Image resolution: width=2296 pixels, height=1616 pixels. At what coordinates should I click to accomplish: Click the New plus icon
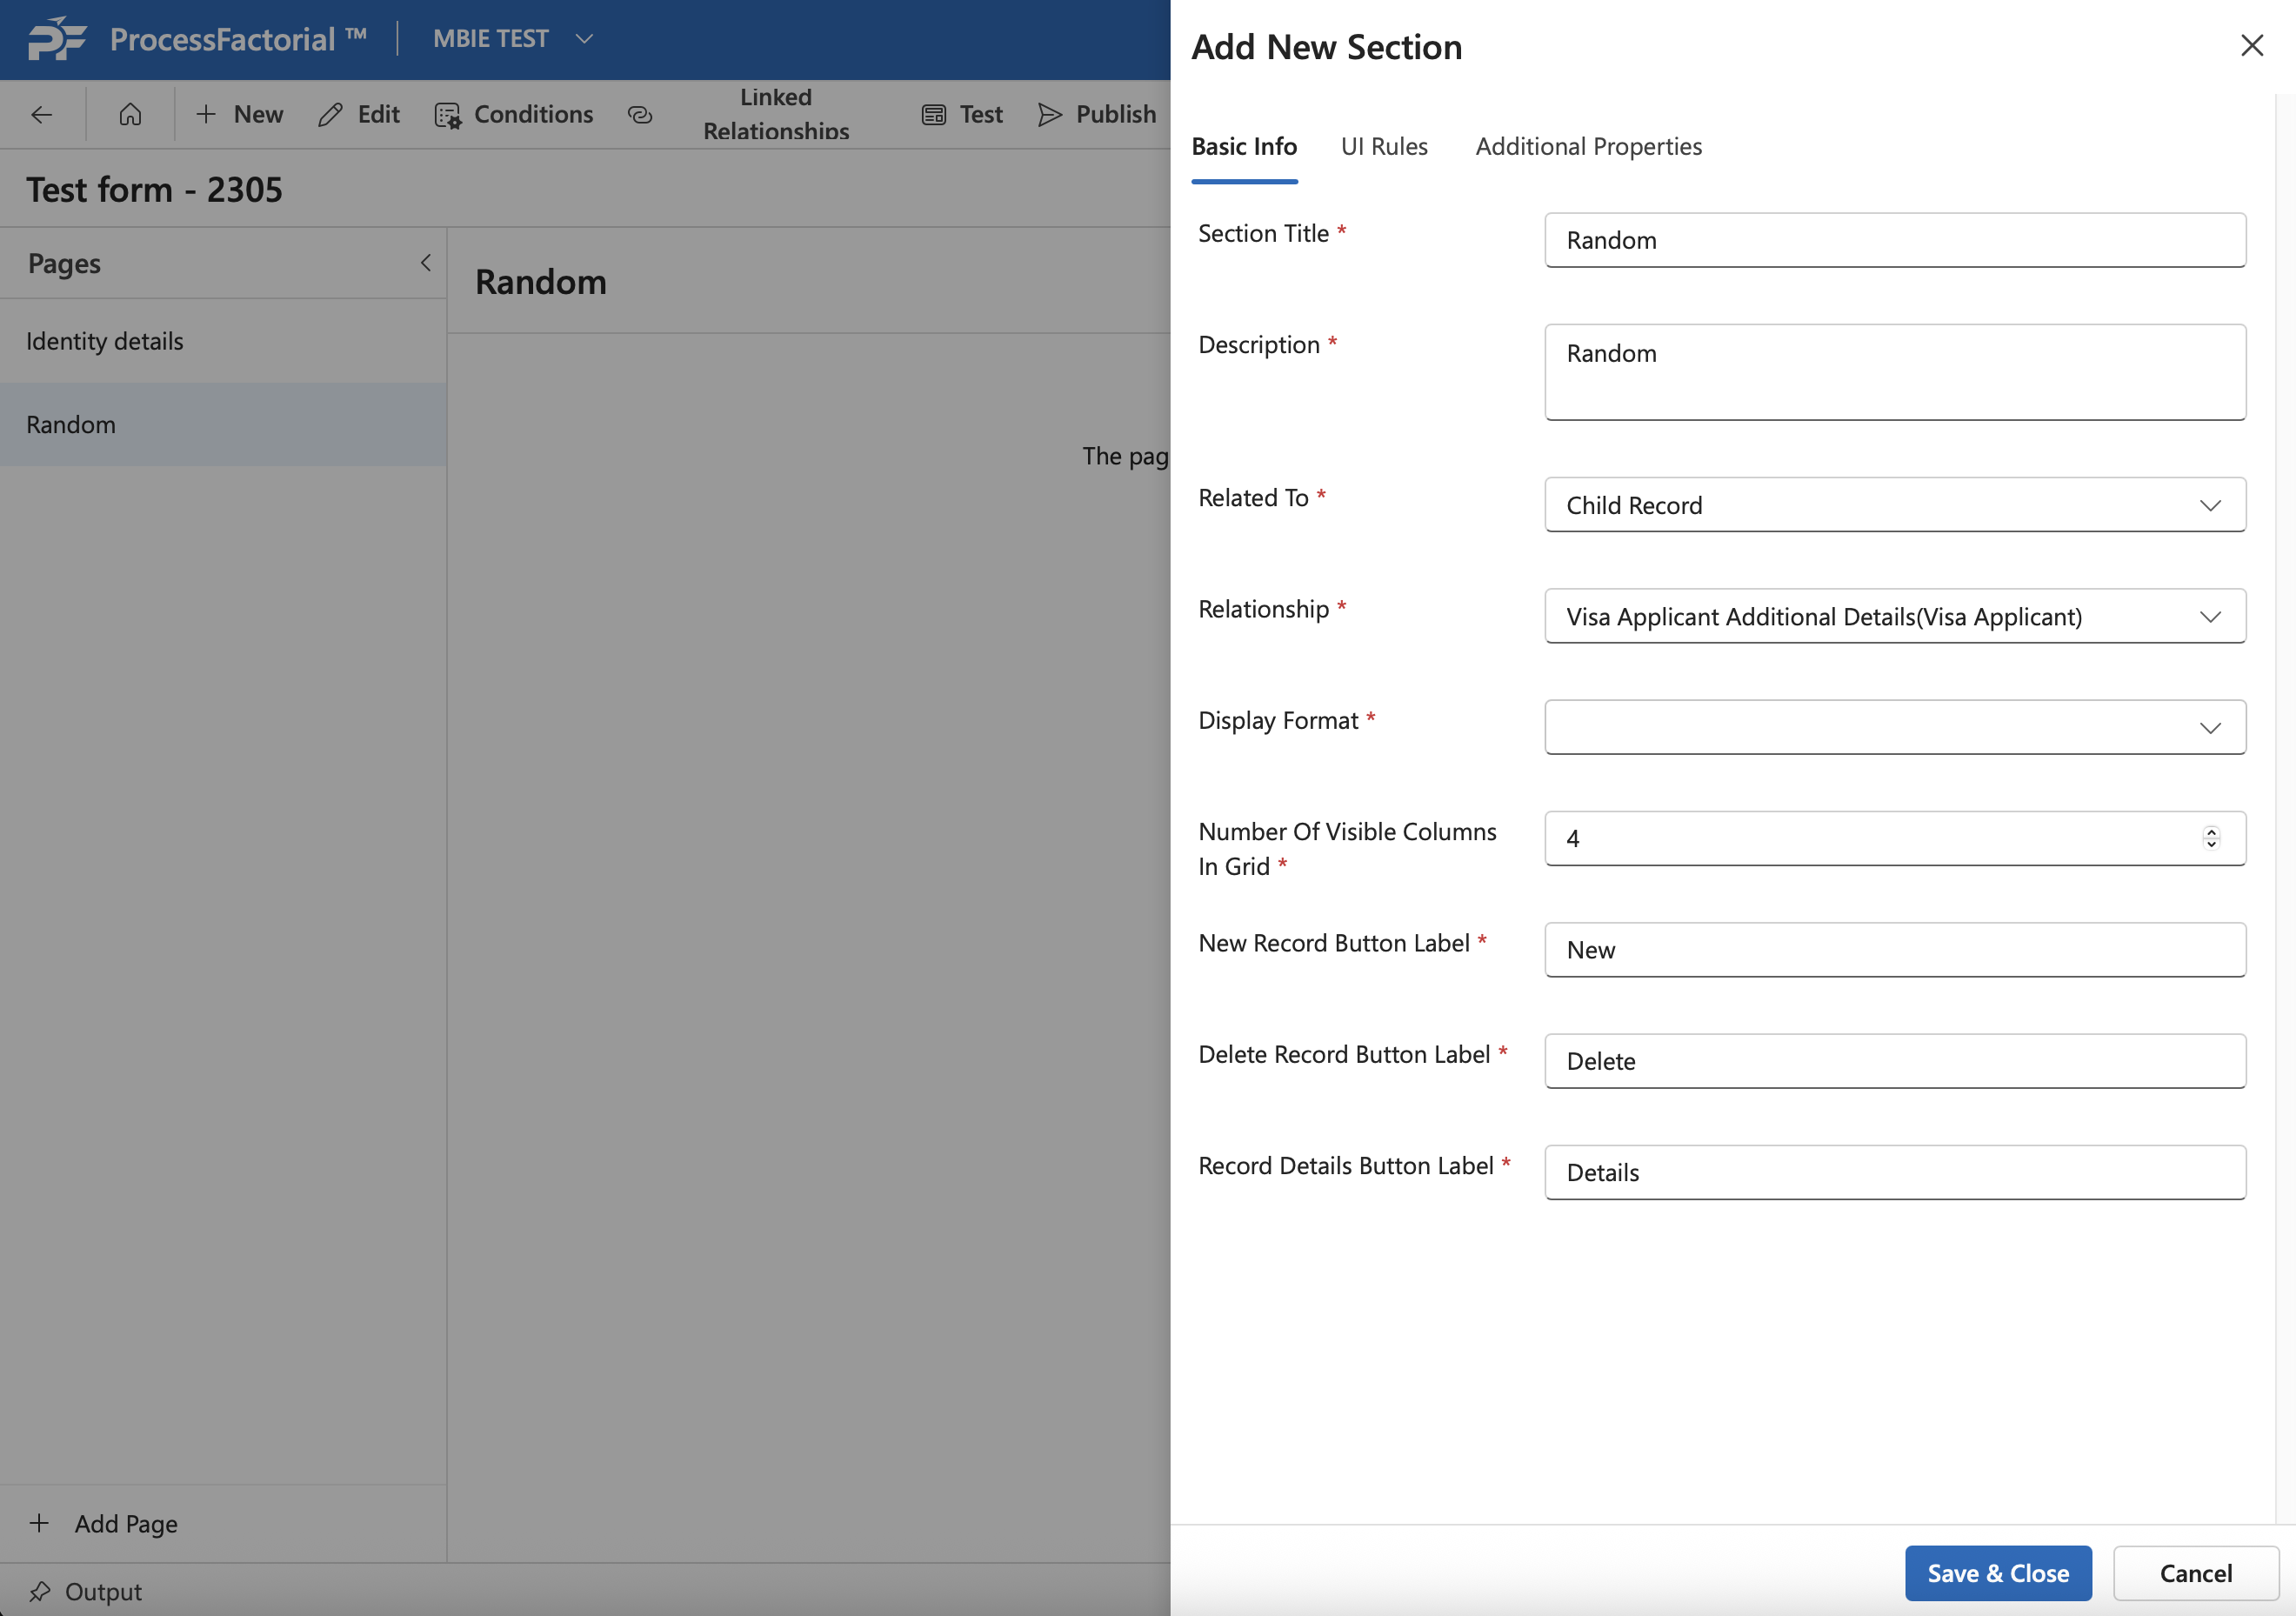click(206, 115)
